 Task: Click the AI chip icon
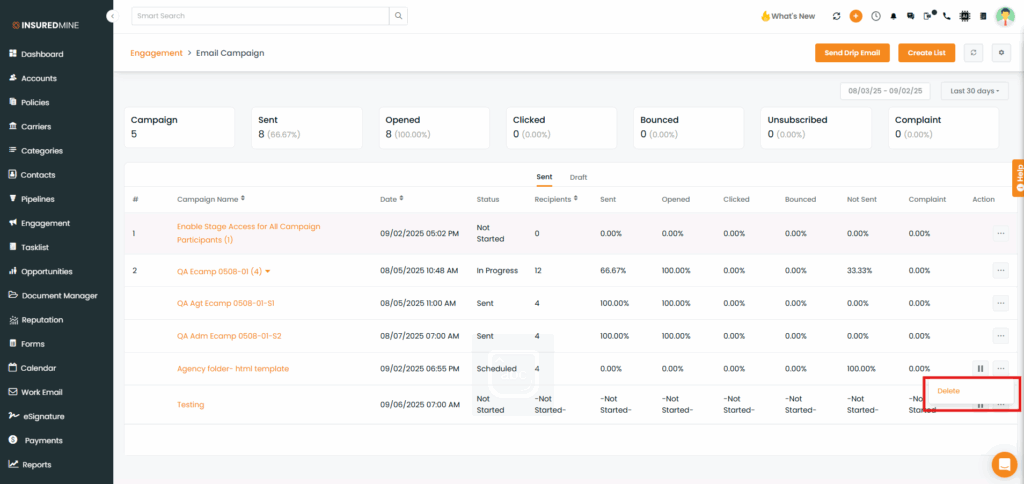click(x=965, y=16)
